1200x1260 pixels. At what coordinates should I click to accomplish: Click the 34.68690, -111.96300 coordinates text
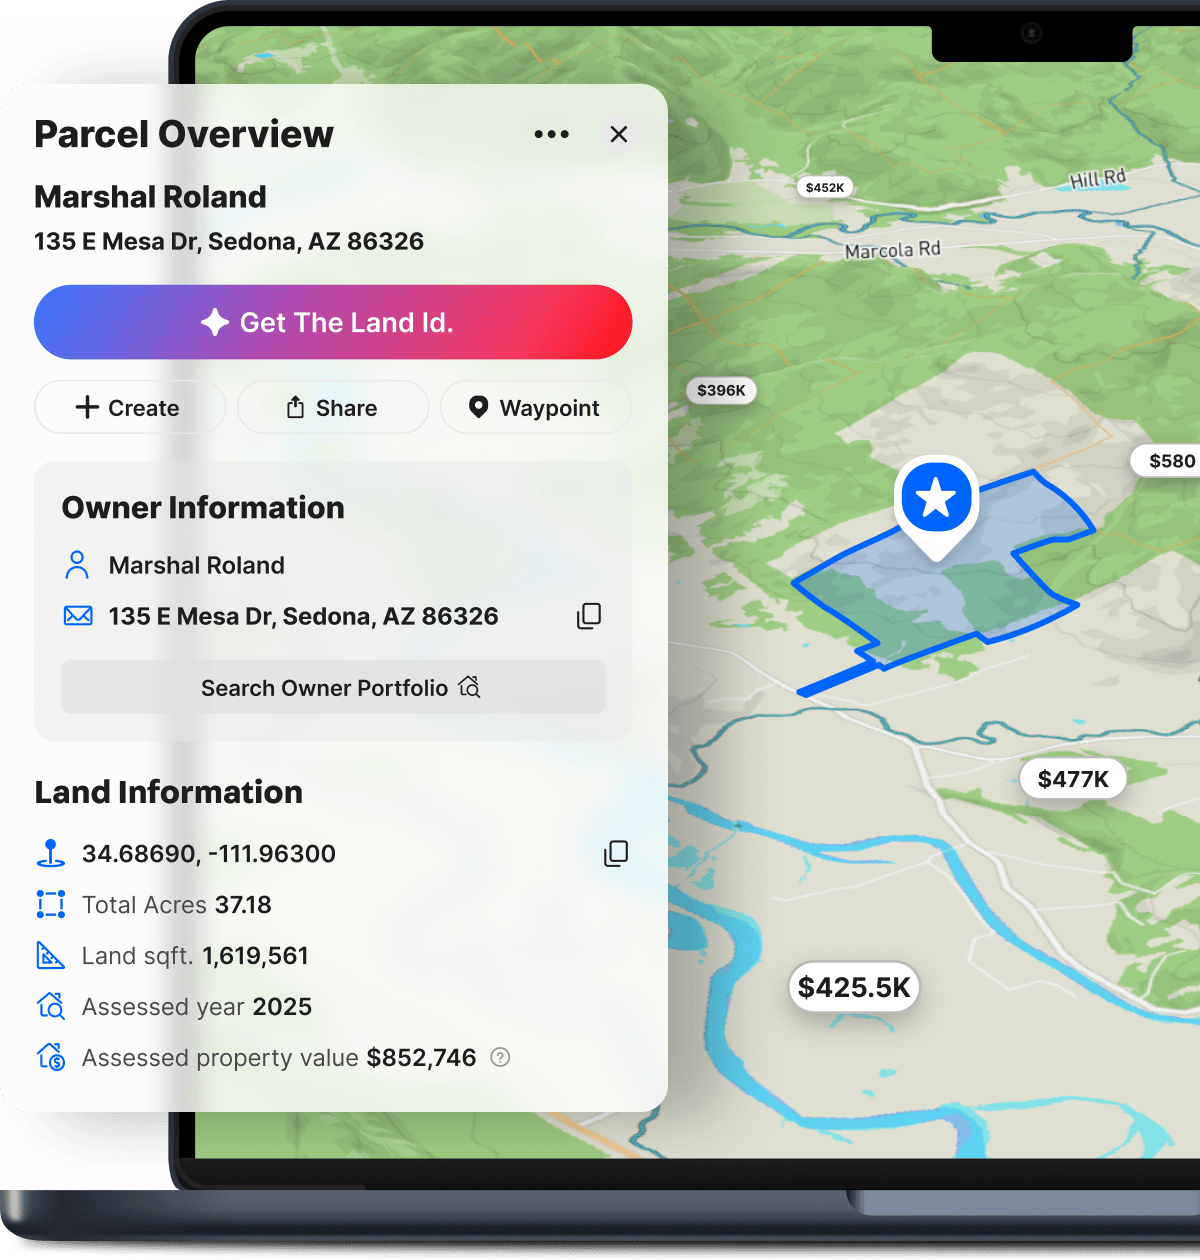click(x=209, y=853)
